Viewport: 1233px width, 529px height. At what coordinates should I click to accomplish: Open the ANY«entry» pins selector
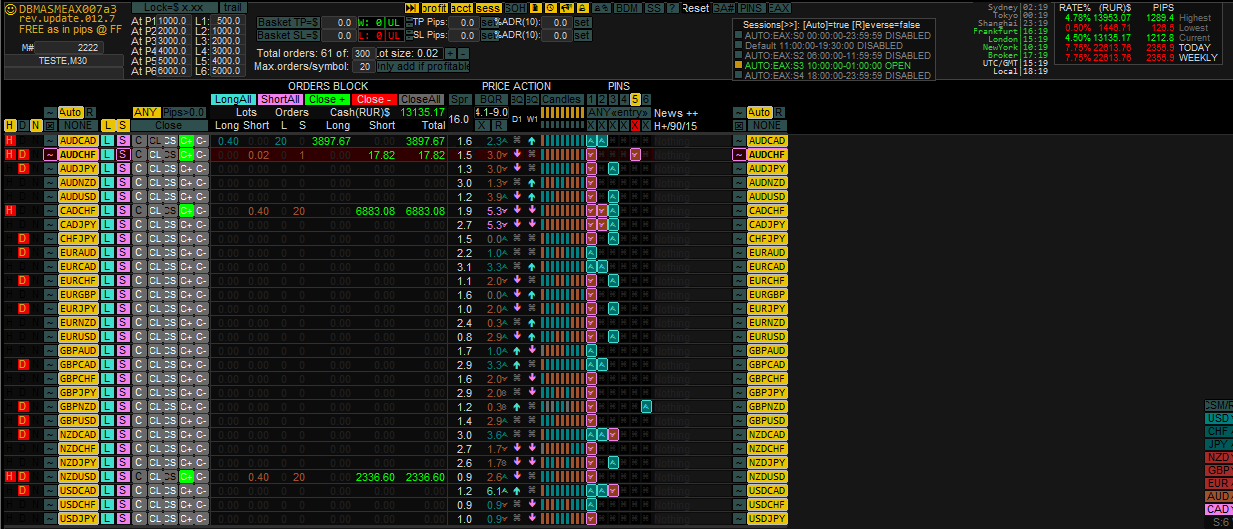pos(618,112)
